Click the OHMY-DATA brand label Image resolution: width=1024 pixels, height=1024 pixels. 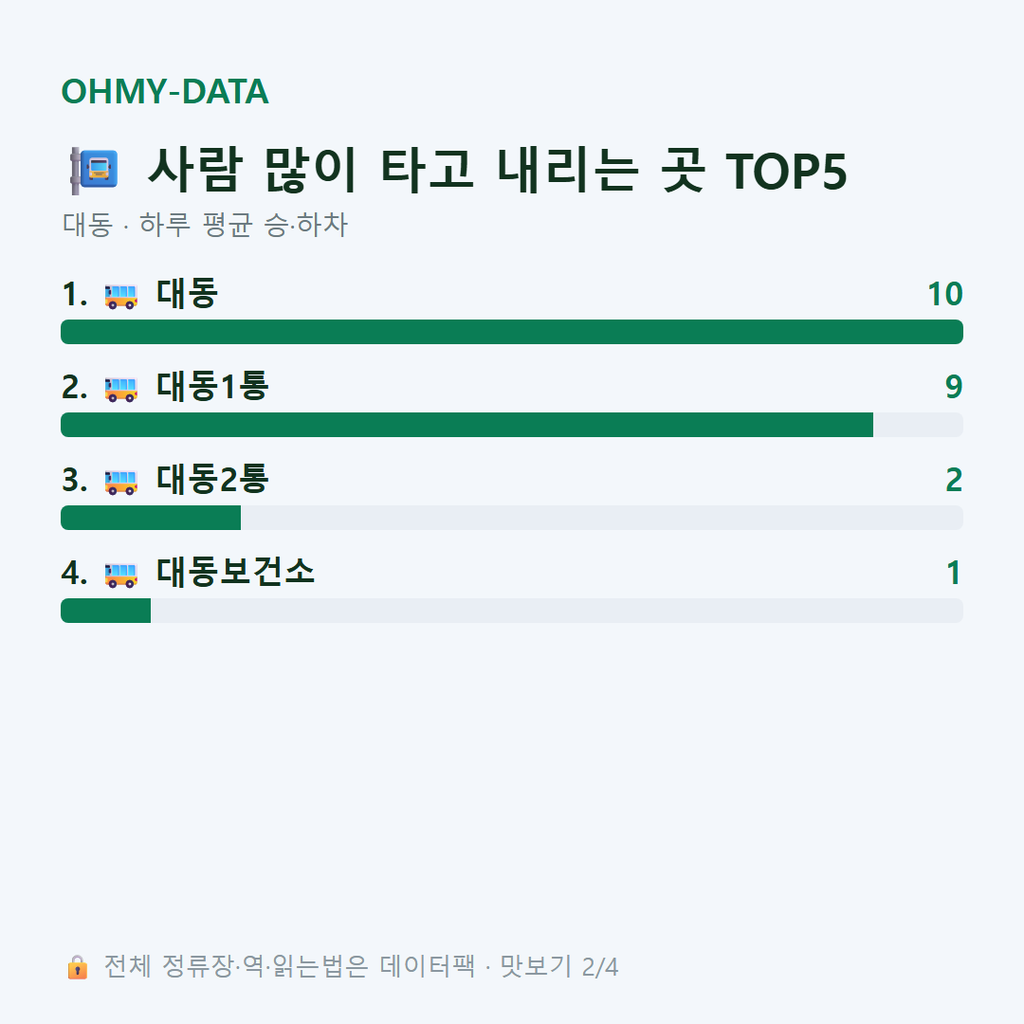[x=165, y=91]
